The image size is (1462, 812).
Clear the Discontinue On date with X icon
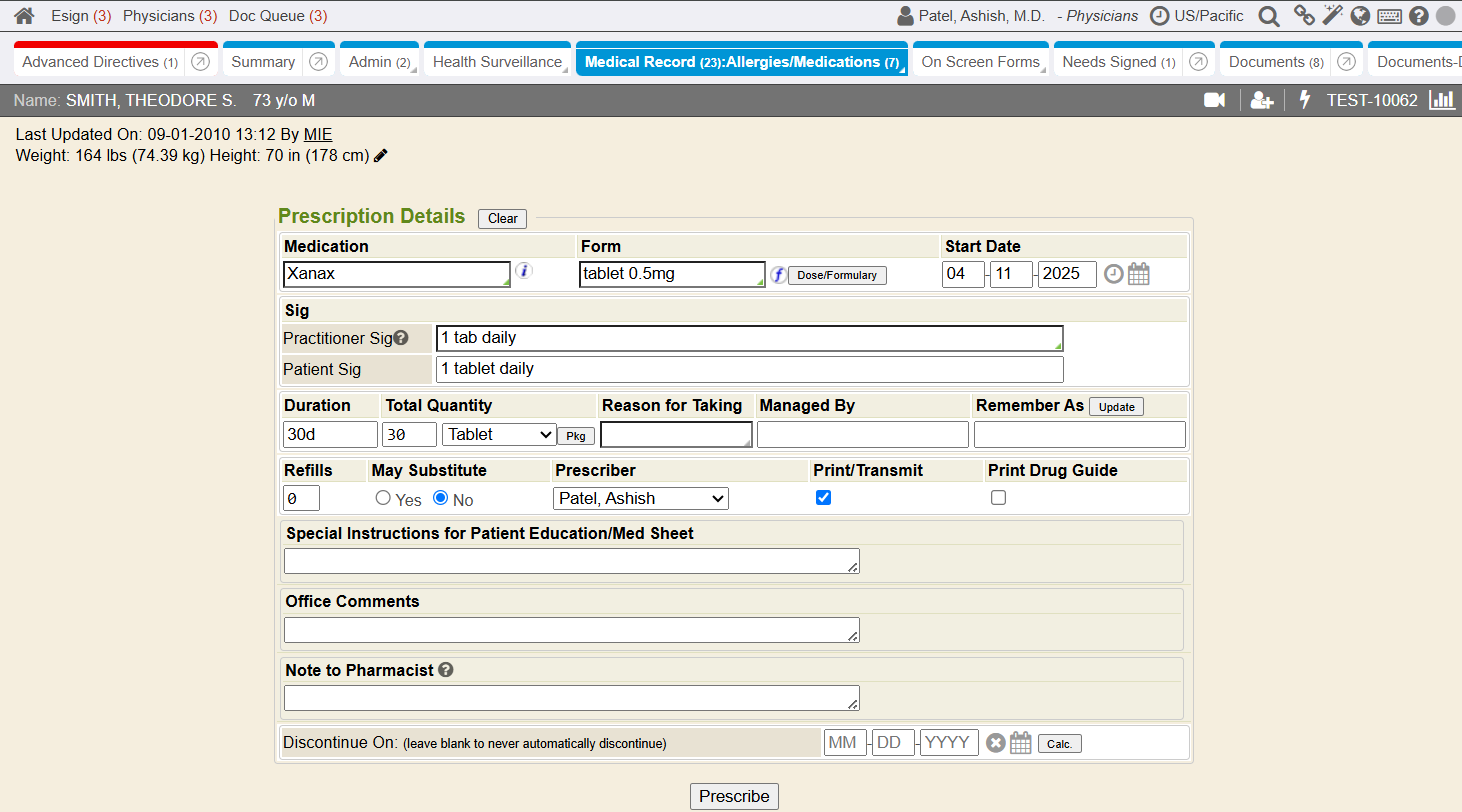[995, 743]
